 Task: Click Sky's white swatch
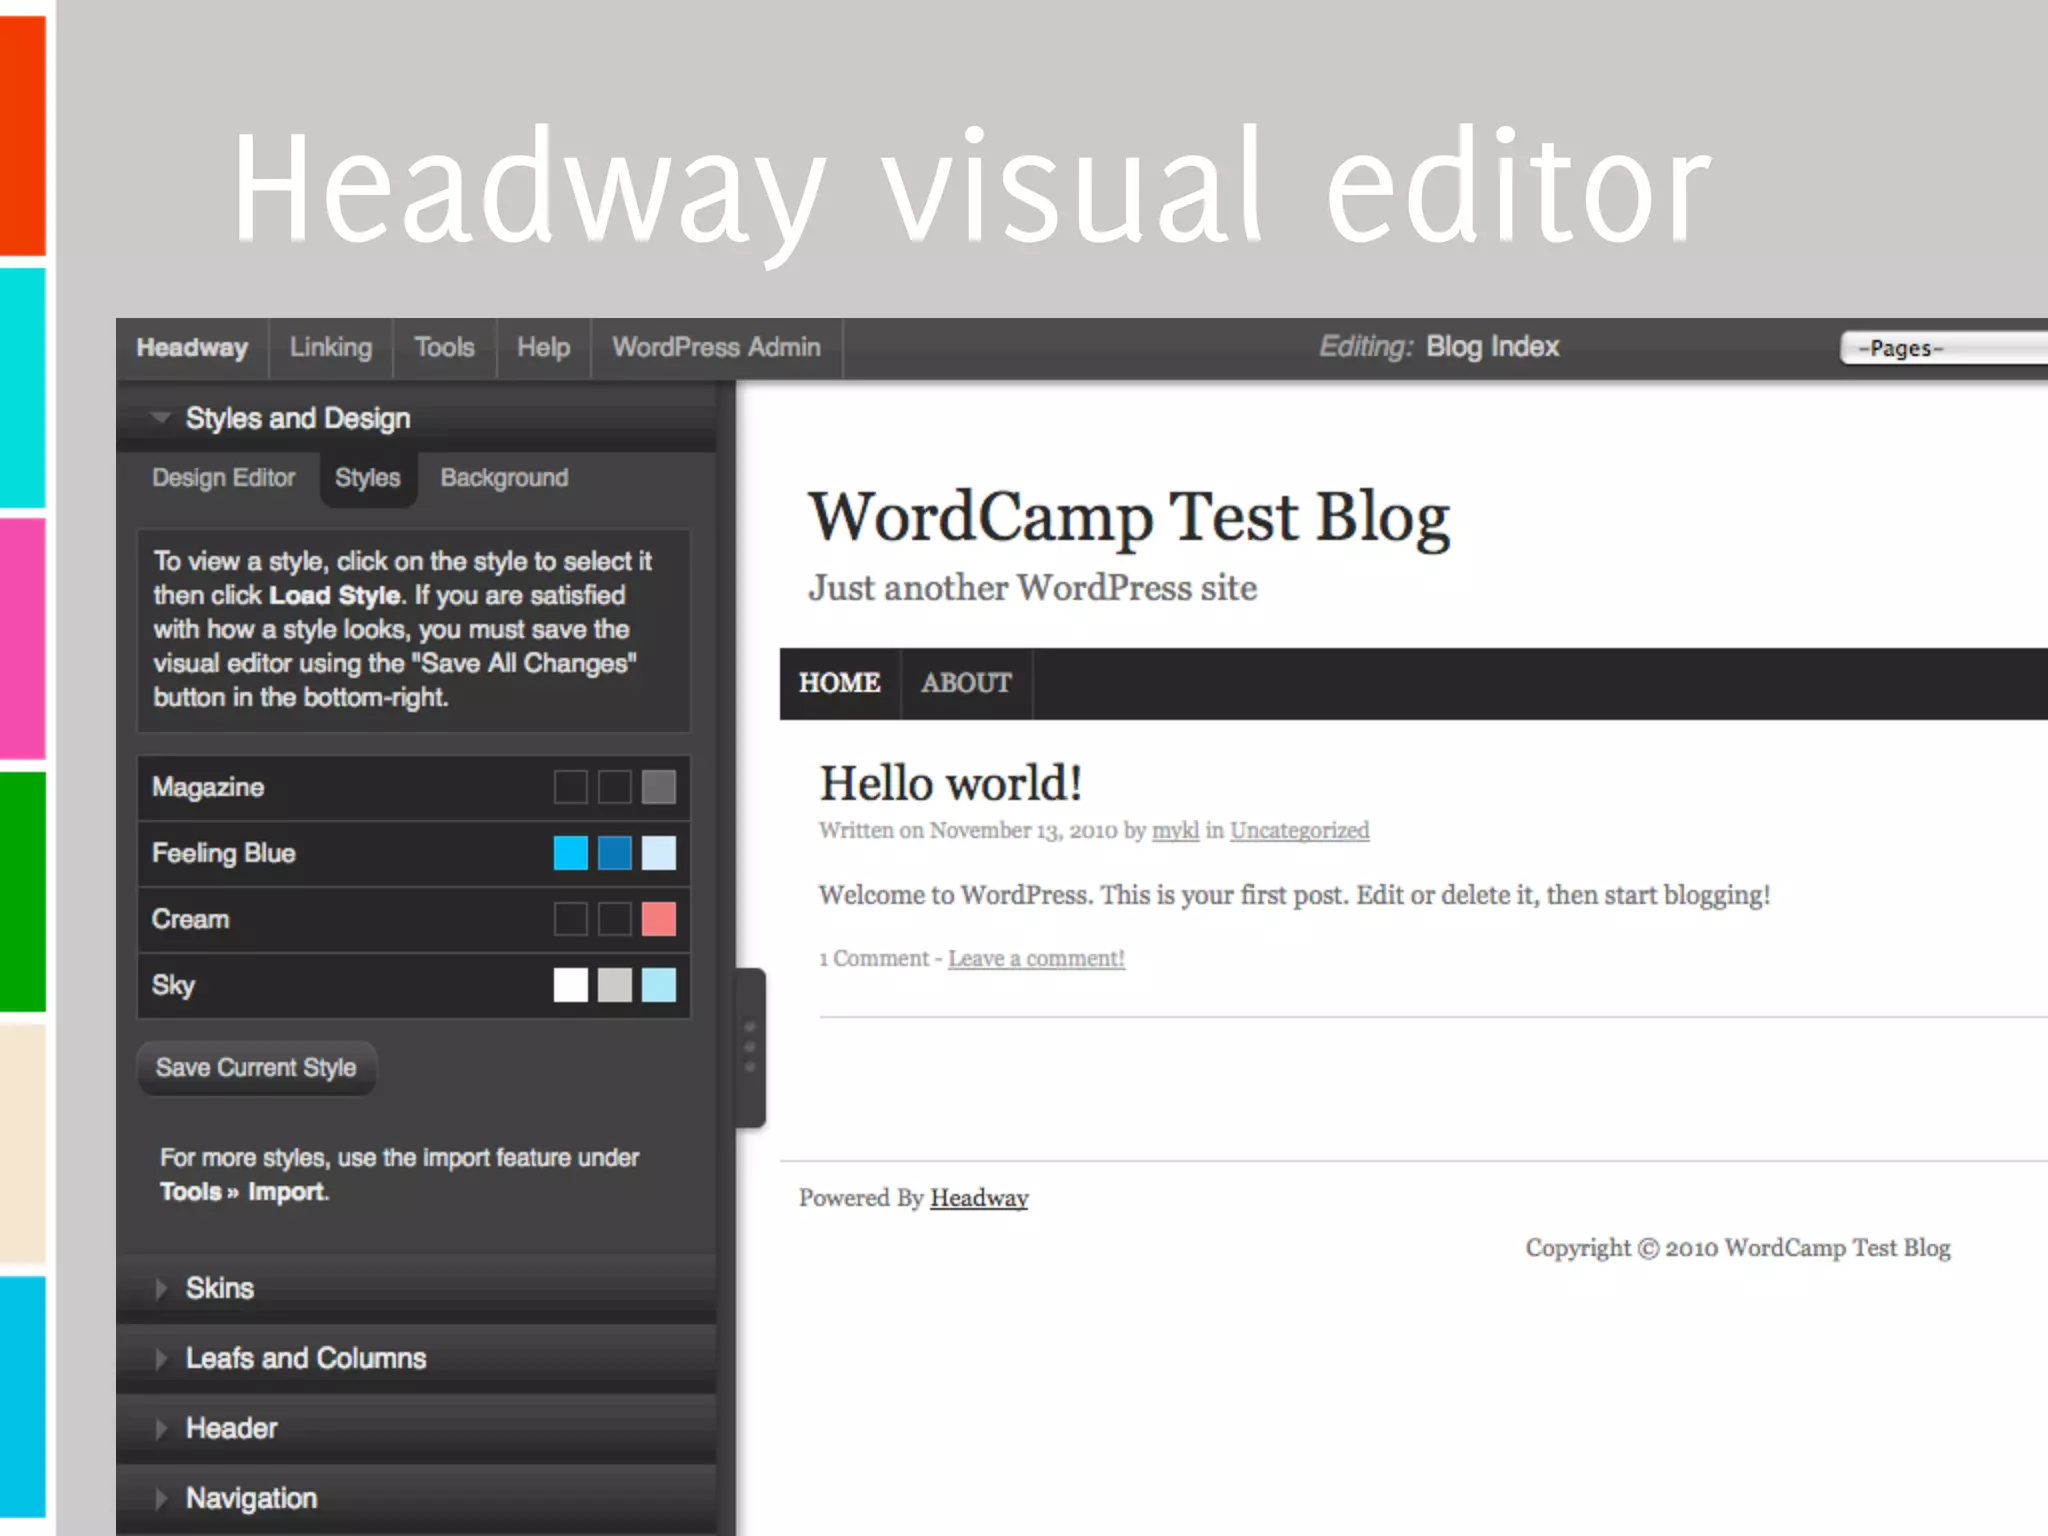(x=571, y=986)
